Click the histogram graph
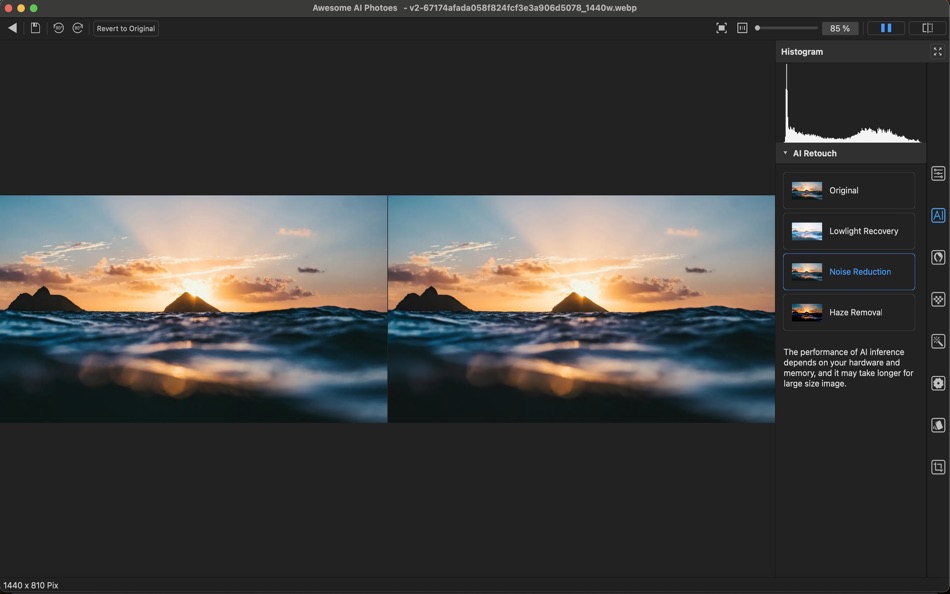This screenshot has width=950, height=594. coord(852,103)
